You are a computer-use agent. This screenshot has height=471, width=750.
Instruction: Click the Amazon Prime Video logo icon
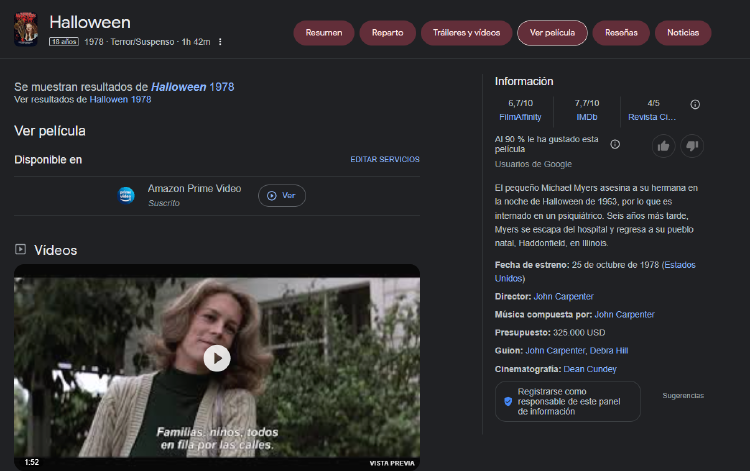coord(127,195)
